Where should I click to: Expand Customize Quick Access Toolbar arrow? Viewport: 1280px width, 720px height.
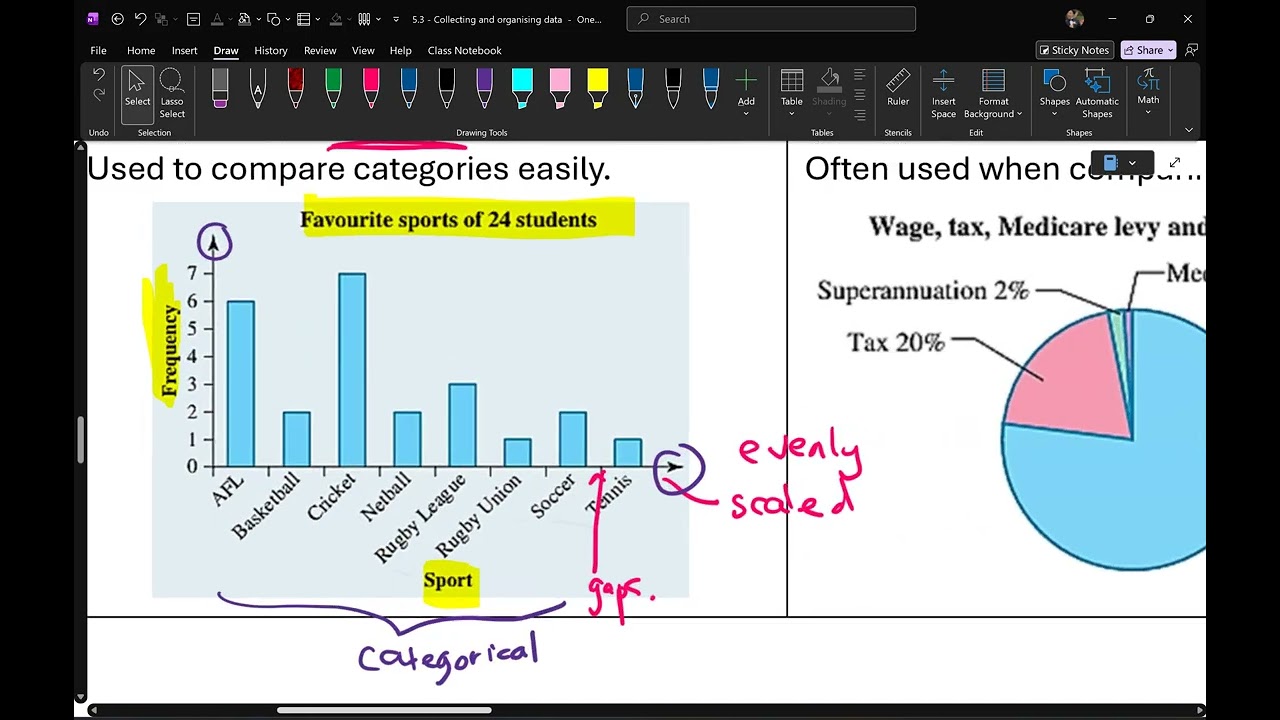[396, 19]
